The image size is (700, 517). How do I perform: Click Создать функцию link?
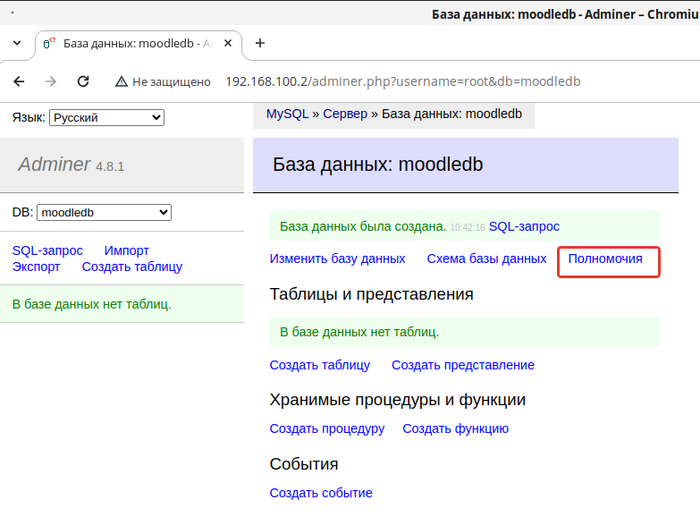point(455,428)
